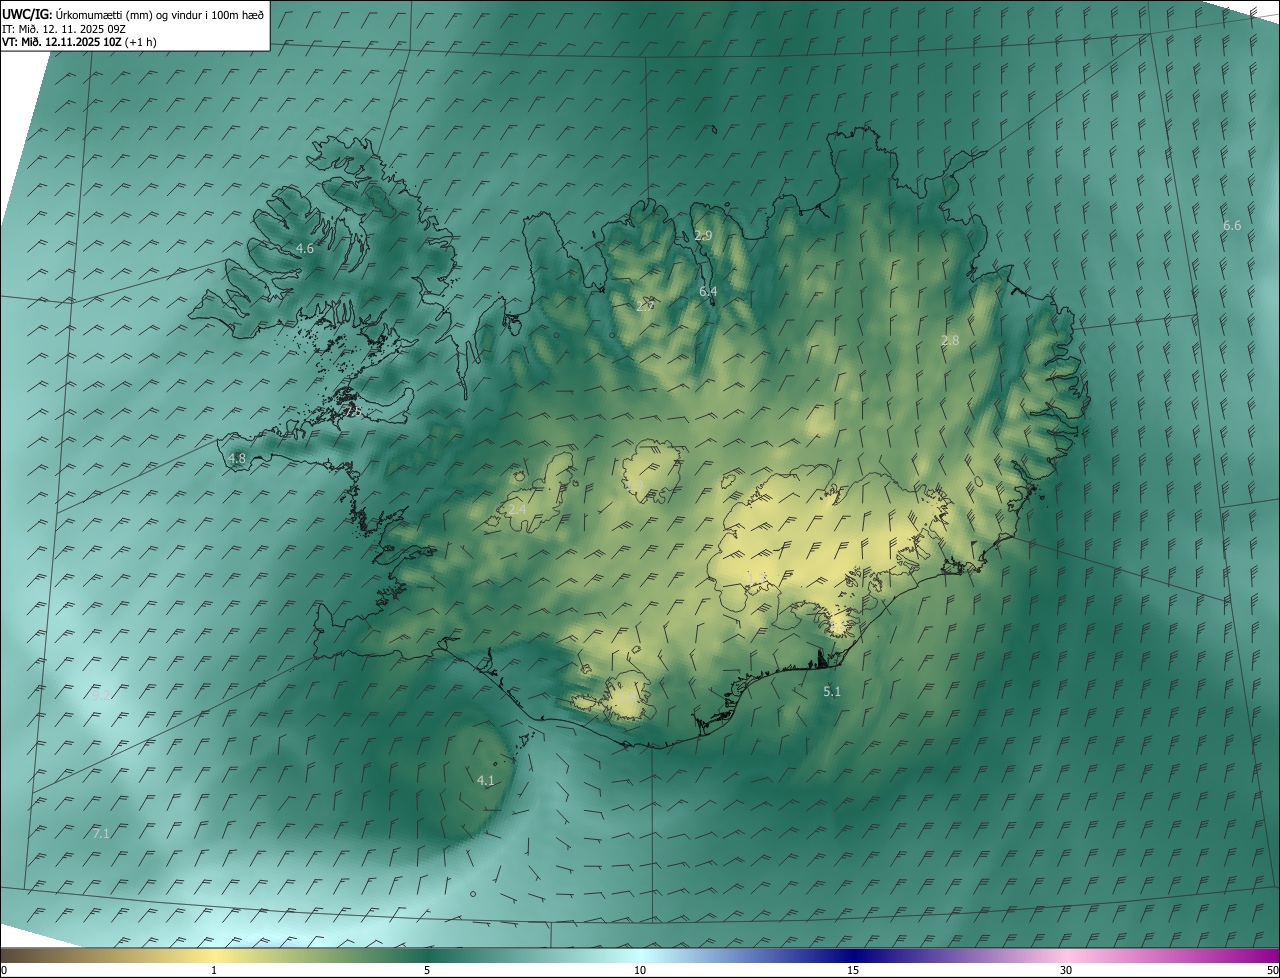Click the 7.1 value label in the southwest sea

coord(101,833)
